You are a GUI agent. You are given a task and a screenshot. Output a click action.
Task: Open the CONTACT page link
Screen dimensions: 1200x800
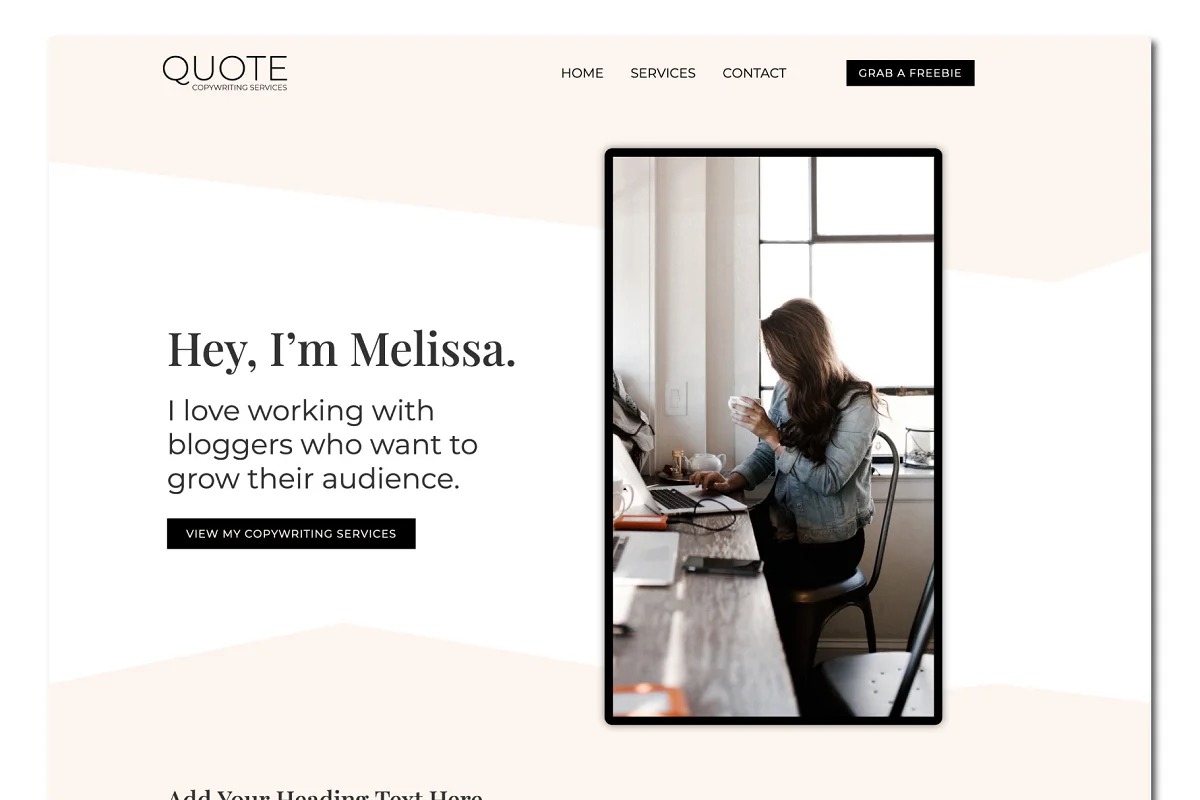(x=754, y=73)
